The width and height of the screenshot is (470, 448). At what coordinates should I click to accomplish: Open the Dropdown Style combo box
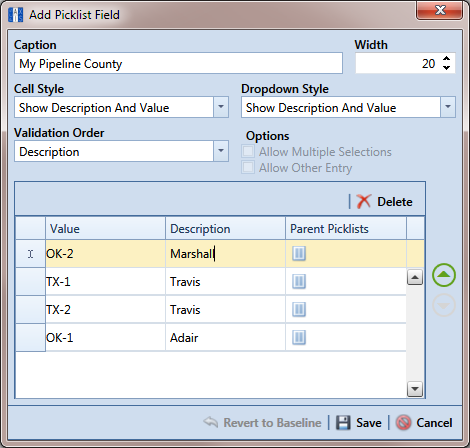(448, 107)
